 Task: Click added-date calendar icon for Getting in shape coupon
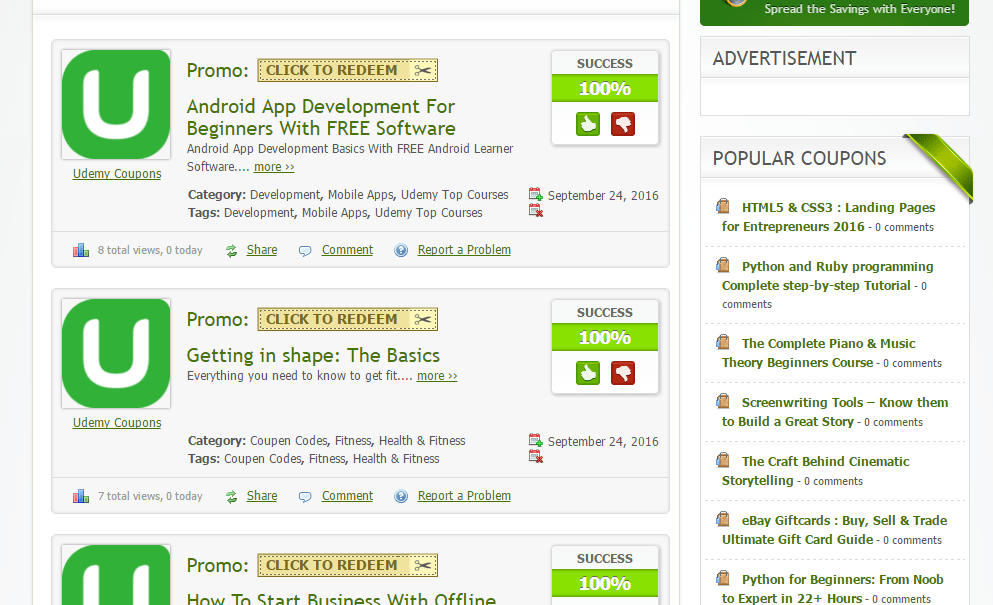pyautogui.click(x=536, y=440)
